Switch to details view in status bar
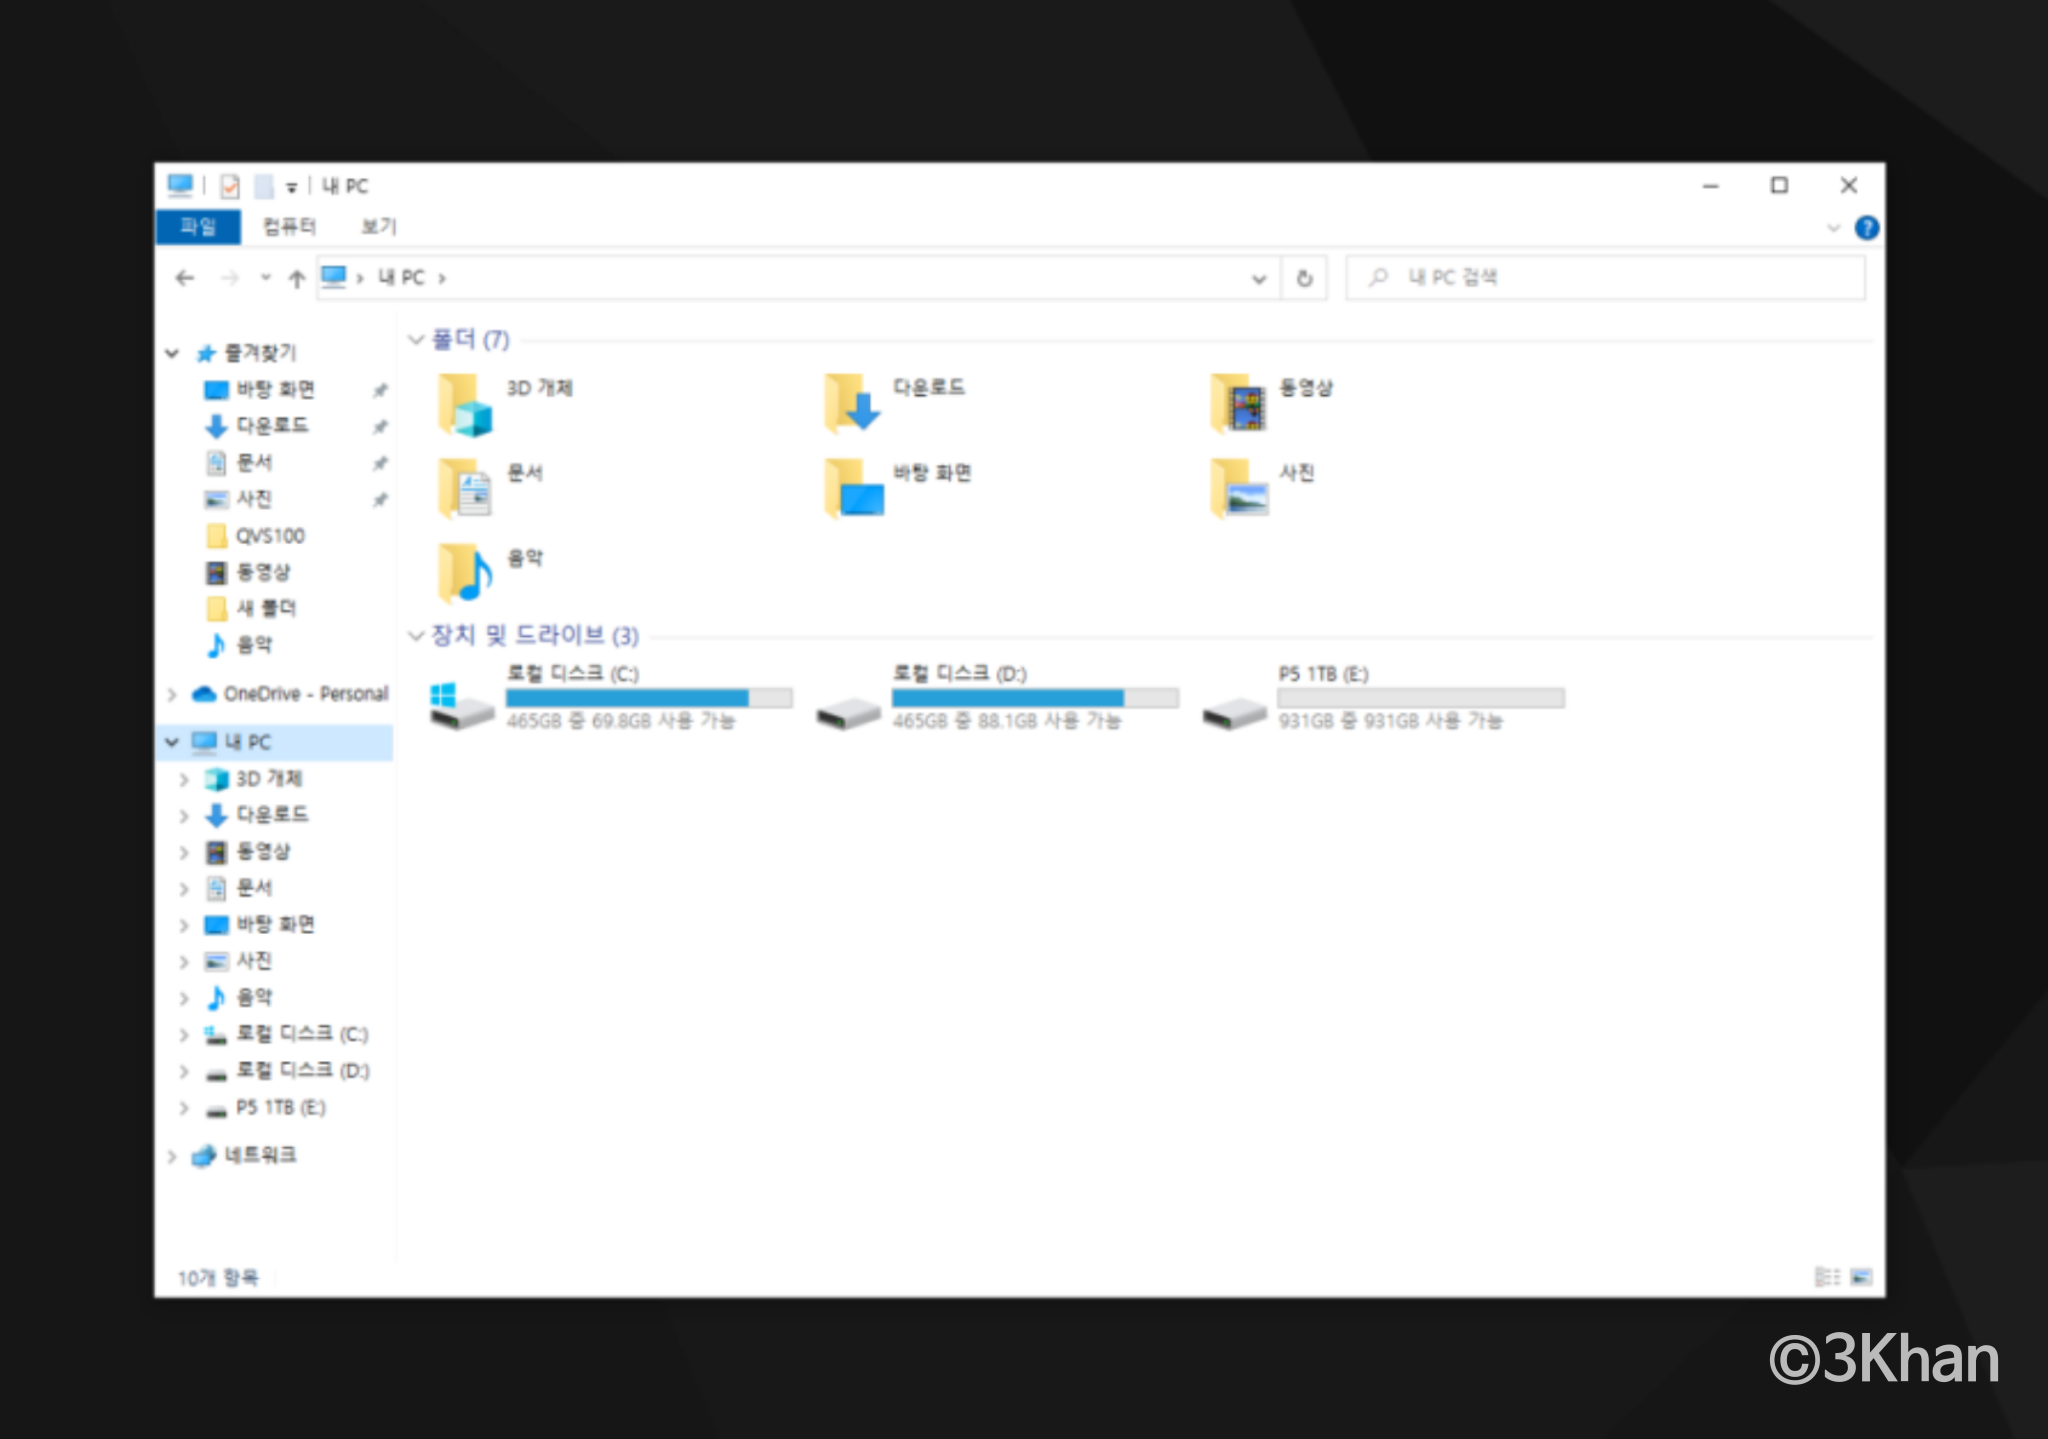The image size is (2048, 1439). (x=1827, y=1277)
